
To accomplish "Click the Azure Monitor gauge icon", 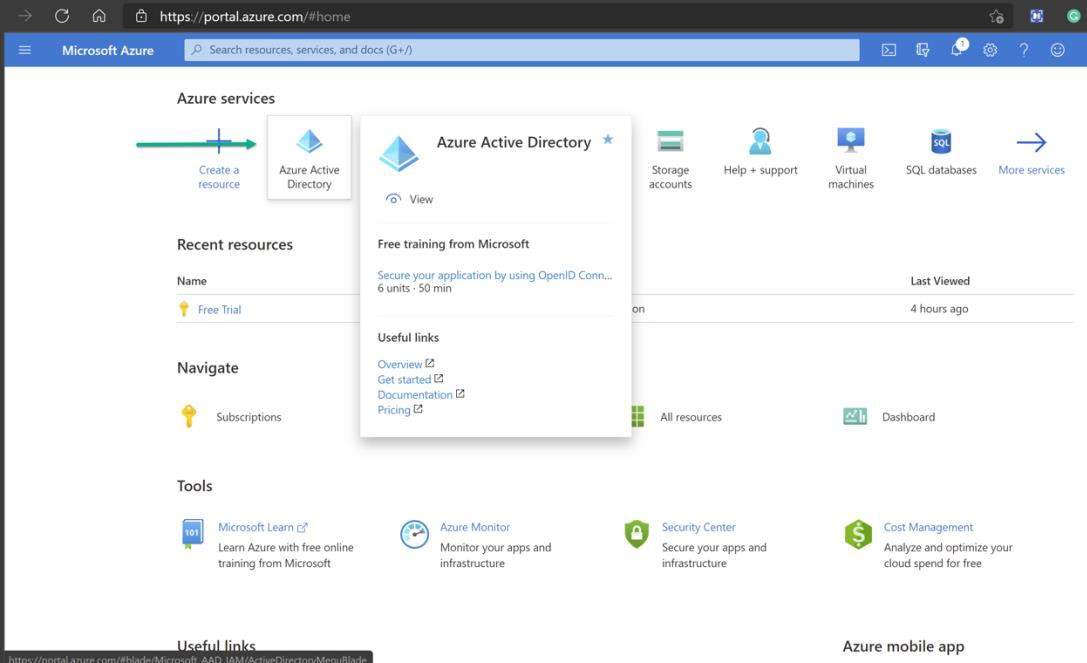I will click(x=415, y=535).
